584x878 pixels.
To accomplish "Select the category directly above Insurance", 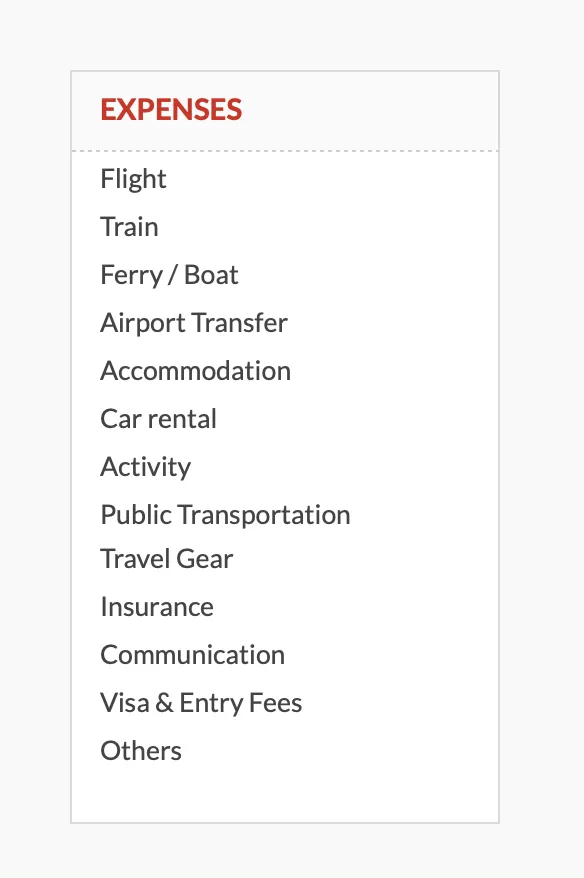I will [x=166, y=559].
